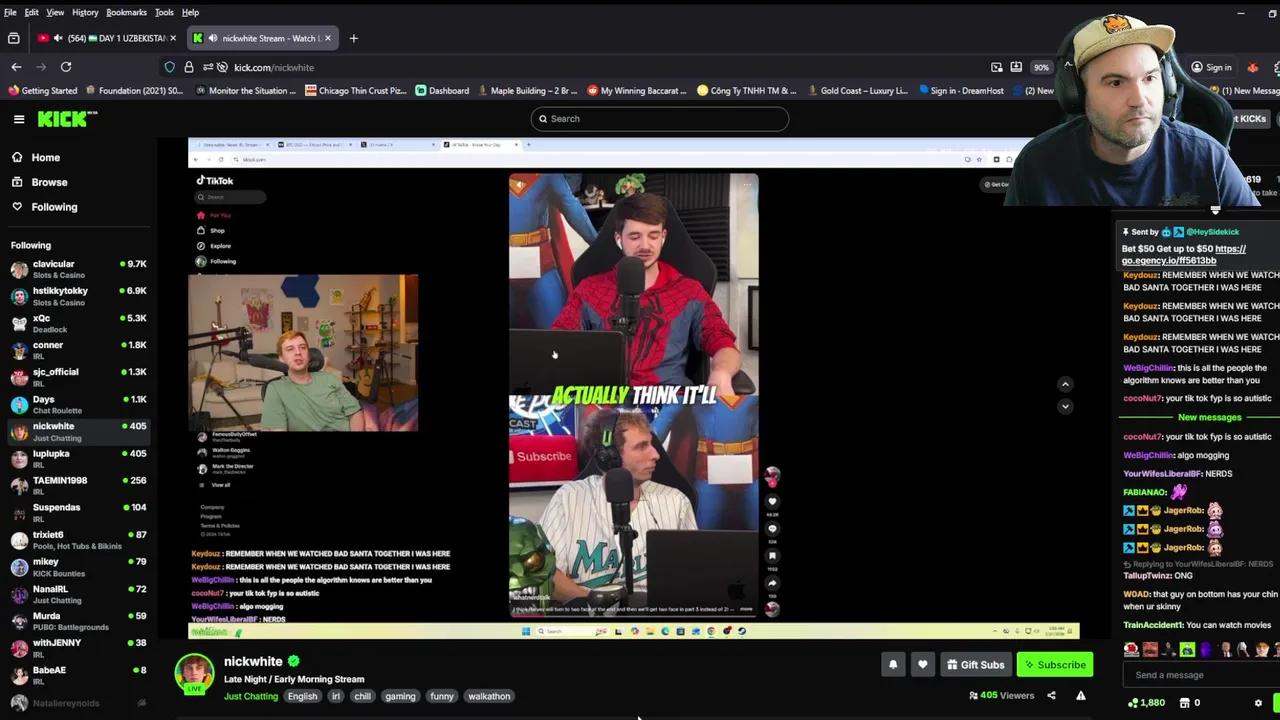
Task: Close the nickwhite Stream tab
Action: tap(327, 38)
